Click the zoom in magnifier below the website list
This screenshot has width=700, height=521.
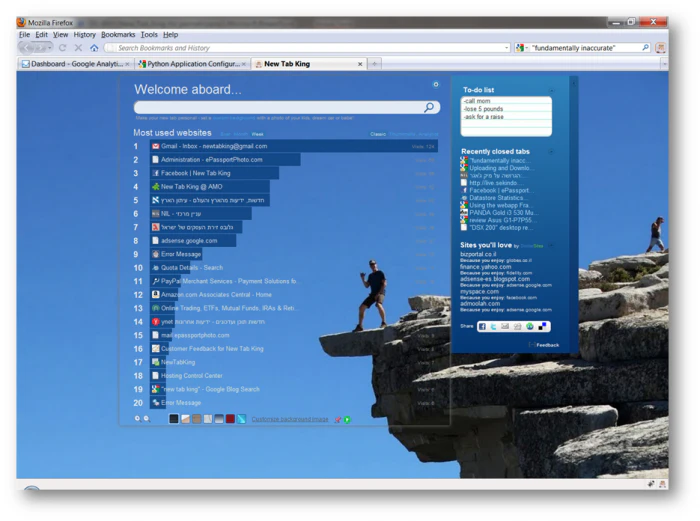(x=138, y=419)
